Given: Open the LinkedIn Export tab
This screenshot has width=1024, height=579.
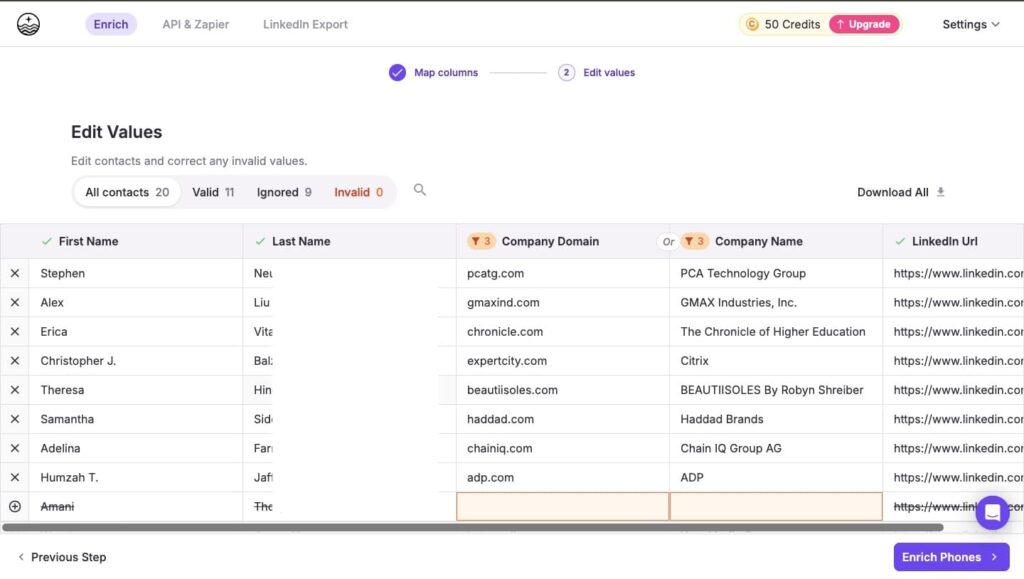Looking at the screenshot, I should pos(305,24).
